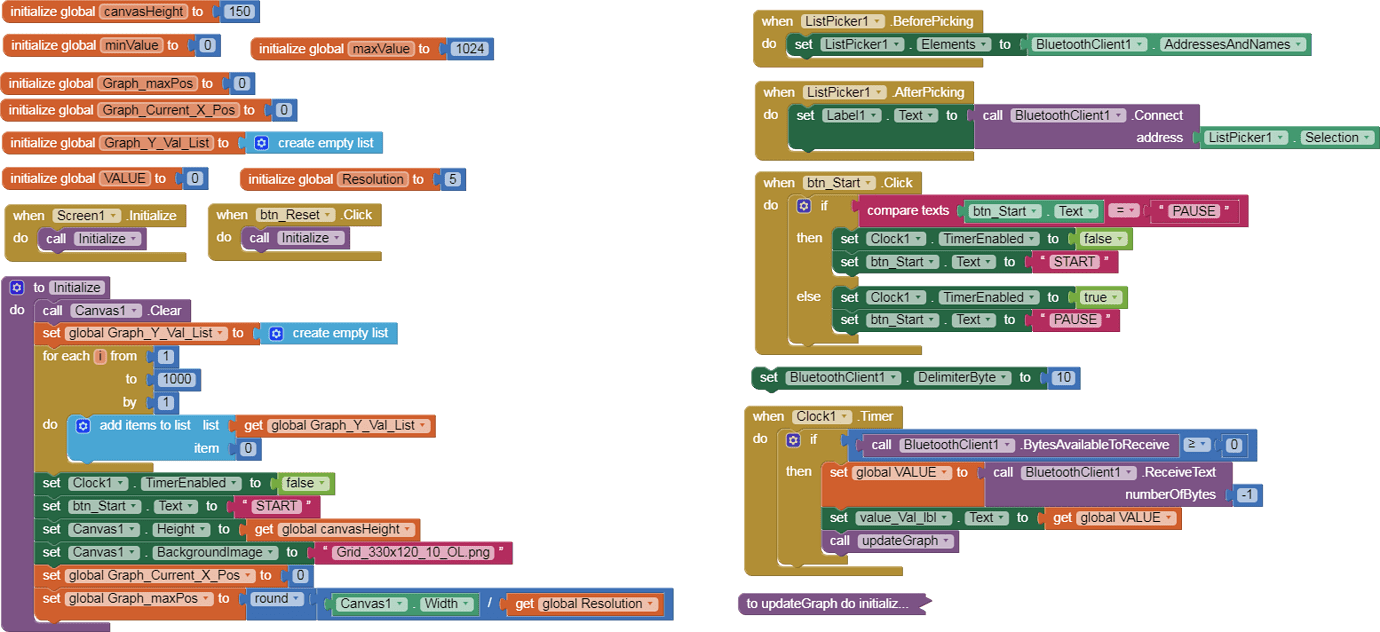Select the collapsed 'to updateGraph' procedure block
Image resolution: width=1380 pixels, height=632 pixels.
point(828,604)
